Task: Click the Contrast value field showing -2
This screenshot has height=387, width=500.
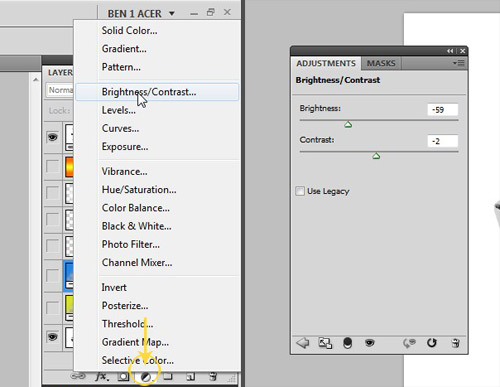Action: tap(443, 141)
